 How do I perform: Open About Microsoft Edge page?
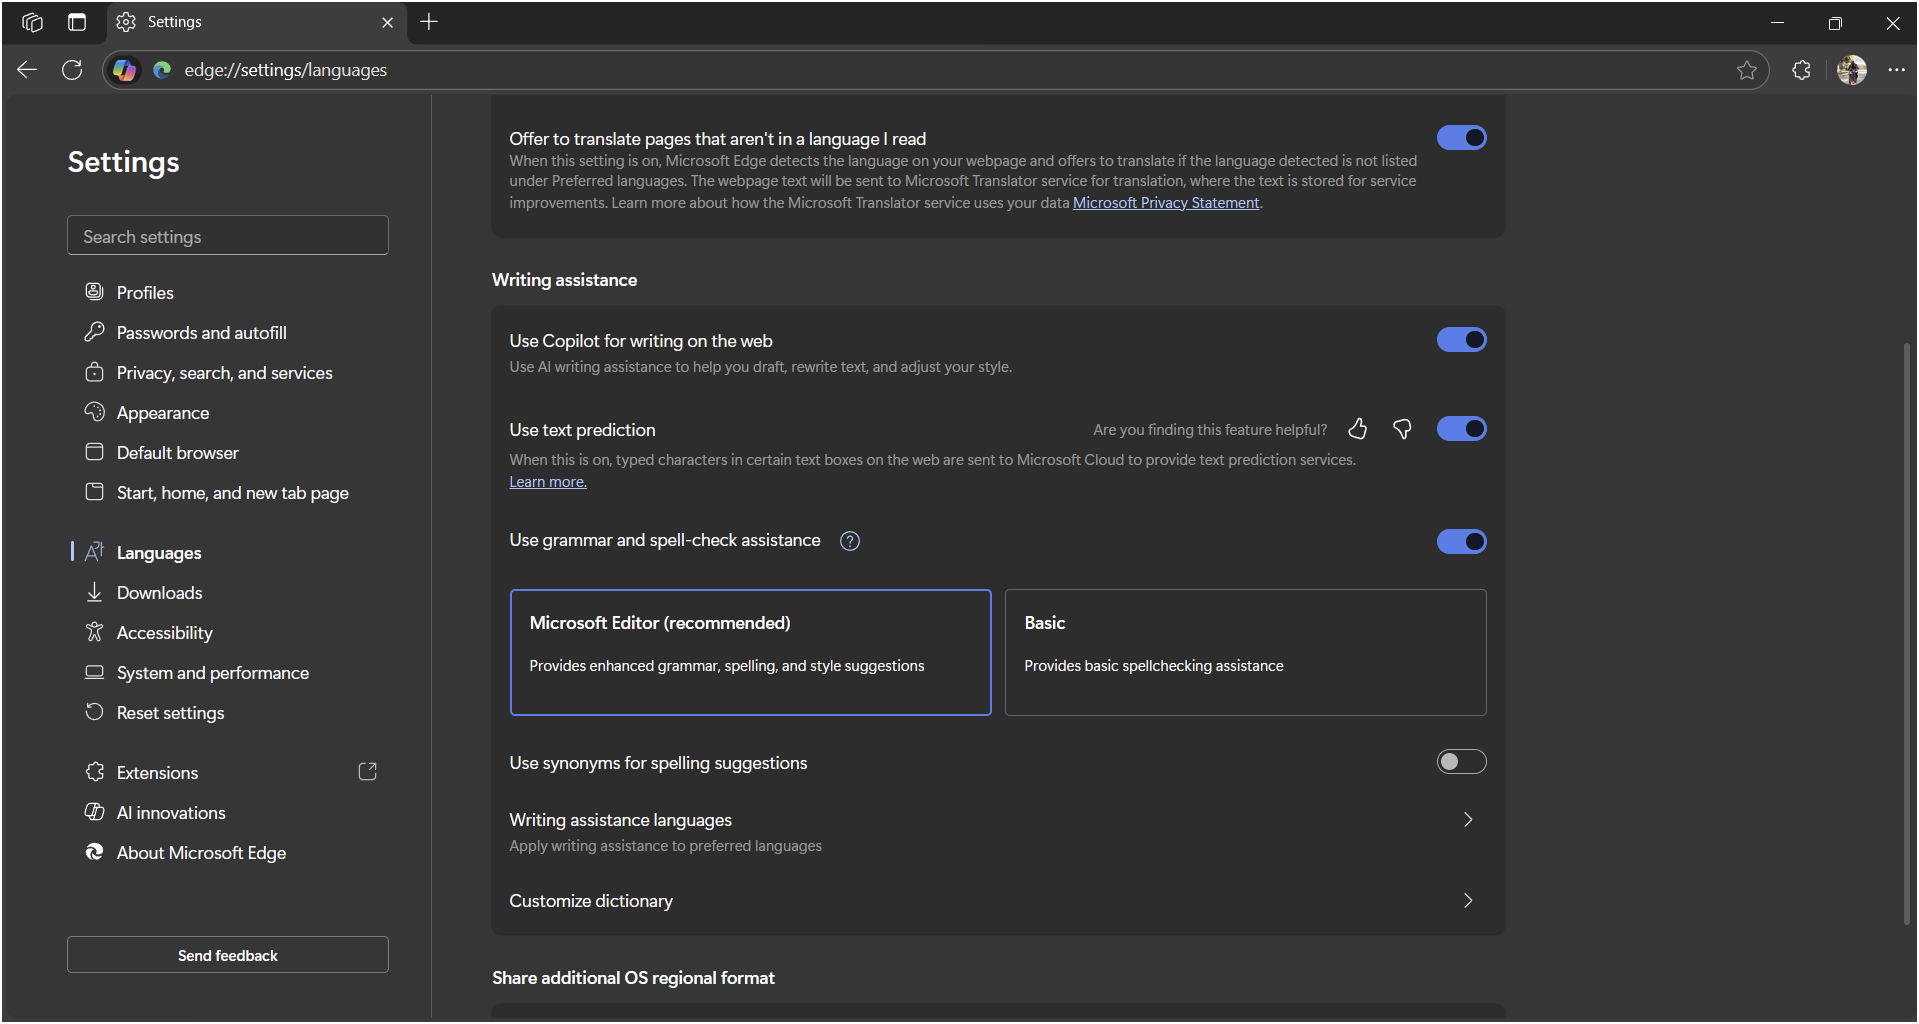click(x=202, y=853)
